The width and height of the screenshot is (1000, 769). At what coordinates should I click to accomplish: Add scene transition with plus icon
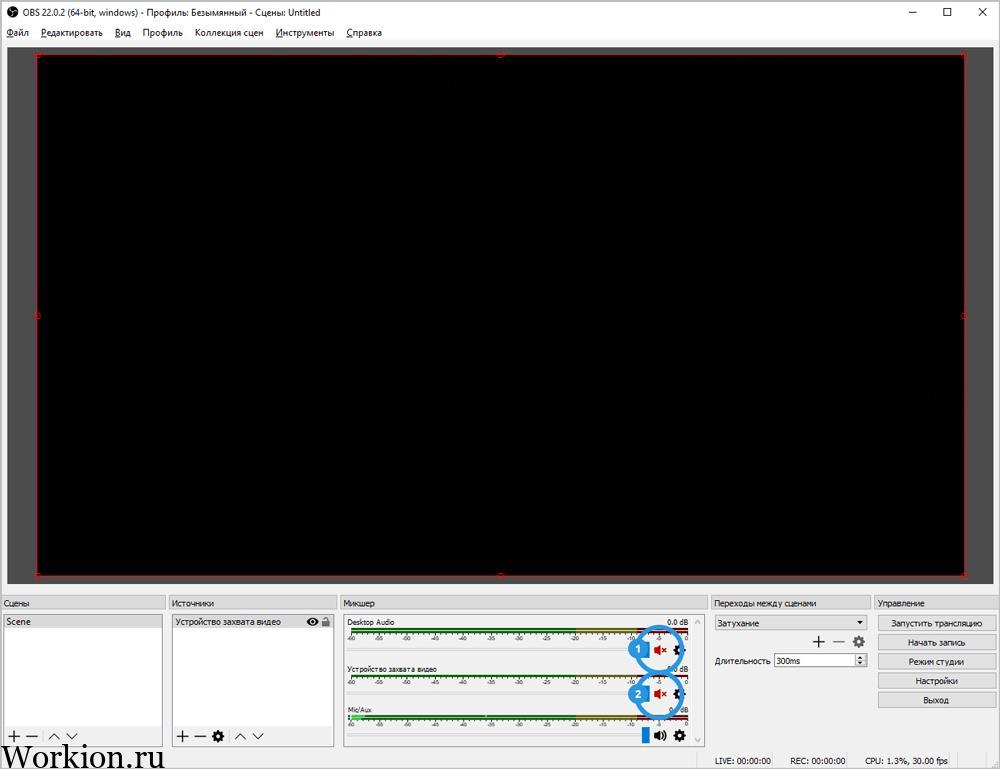point(819,642)
